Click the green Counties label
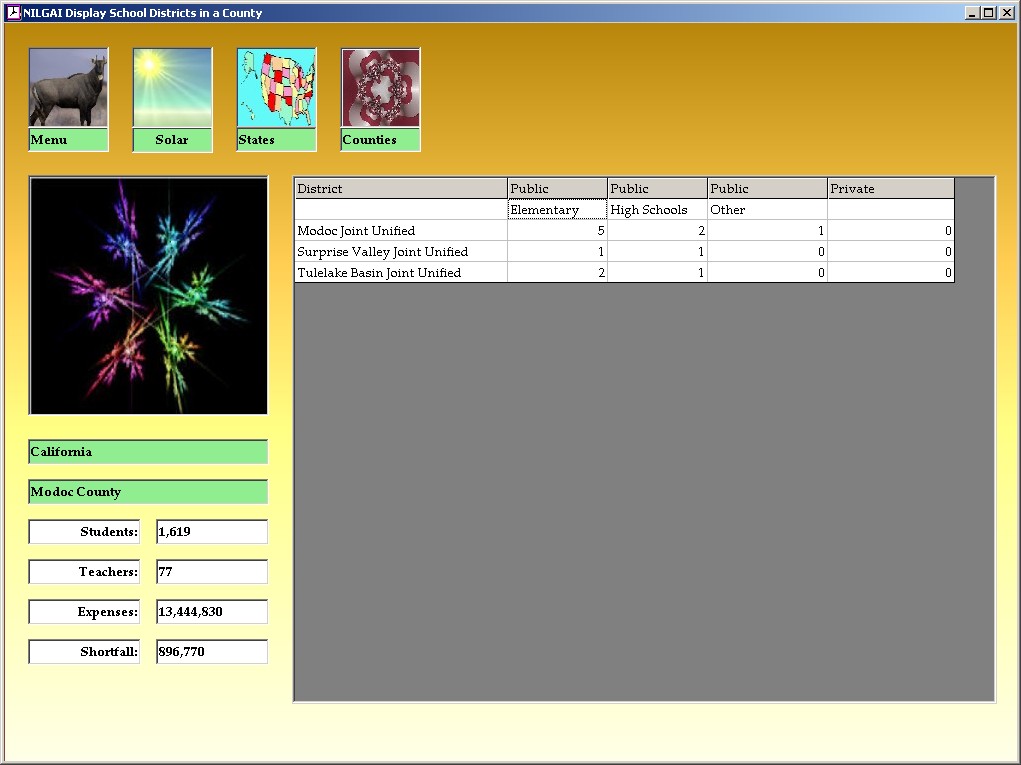Image resolution: width=1021 pixels, height=765 pixels. (380, 140)
